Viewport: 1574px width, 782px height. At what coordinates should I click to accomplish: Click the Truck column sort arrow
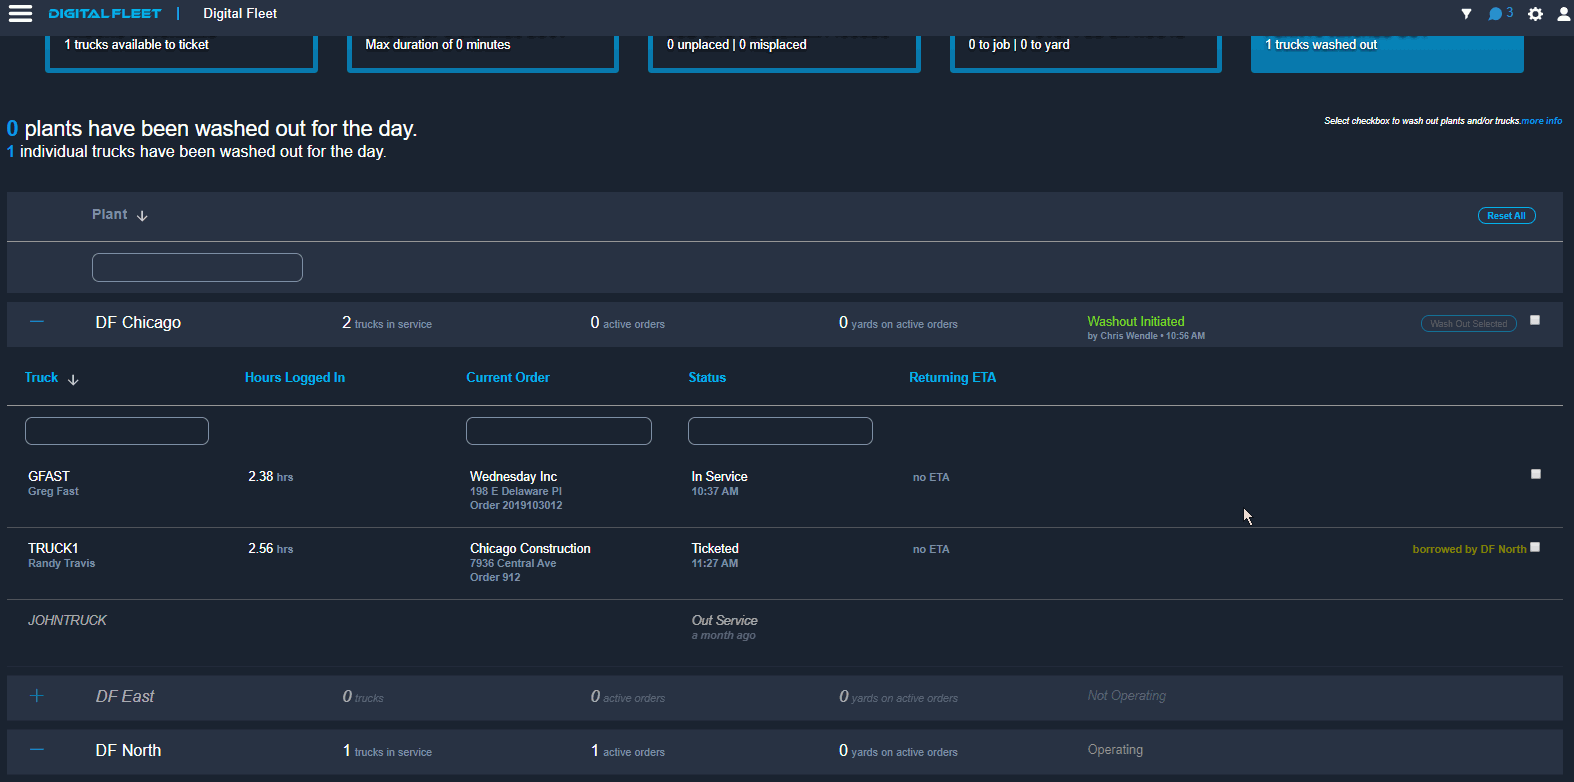(73, 379)
